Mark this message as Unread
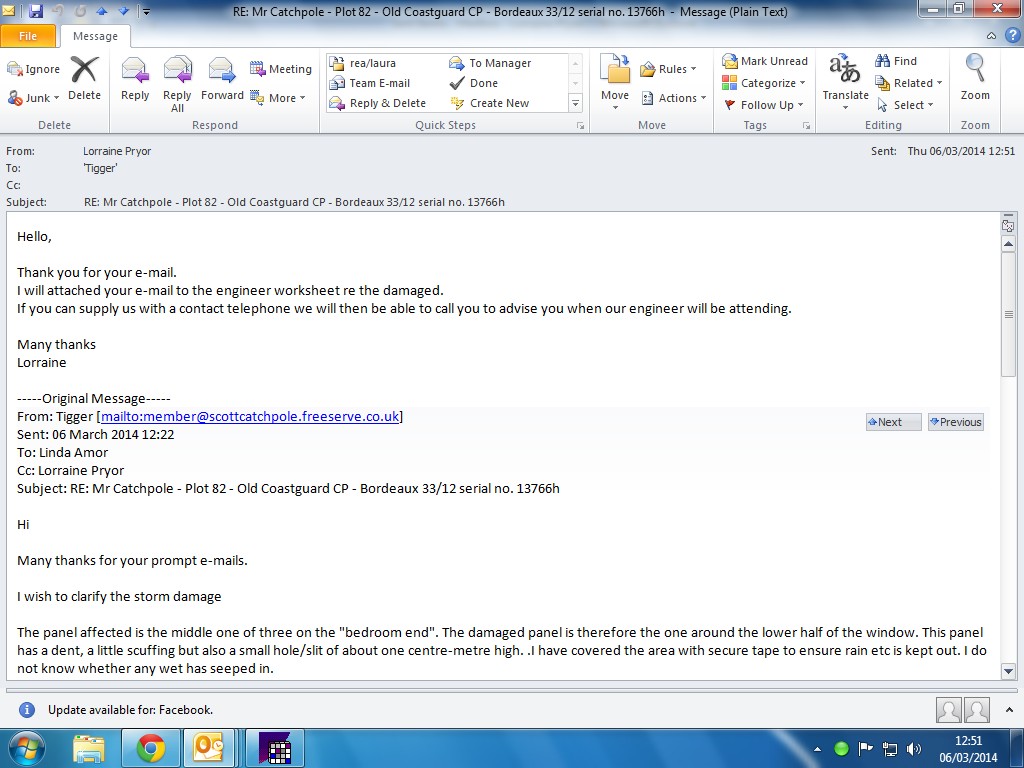Viewport: 1024px width, 768px height. [x=765, y=61]
